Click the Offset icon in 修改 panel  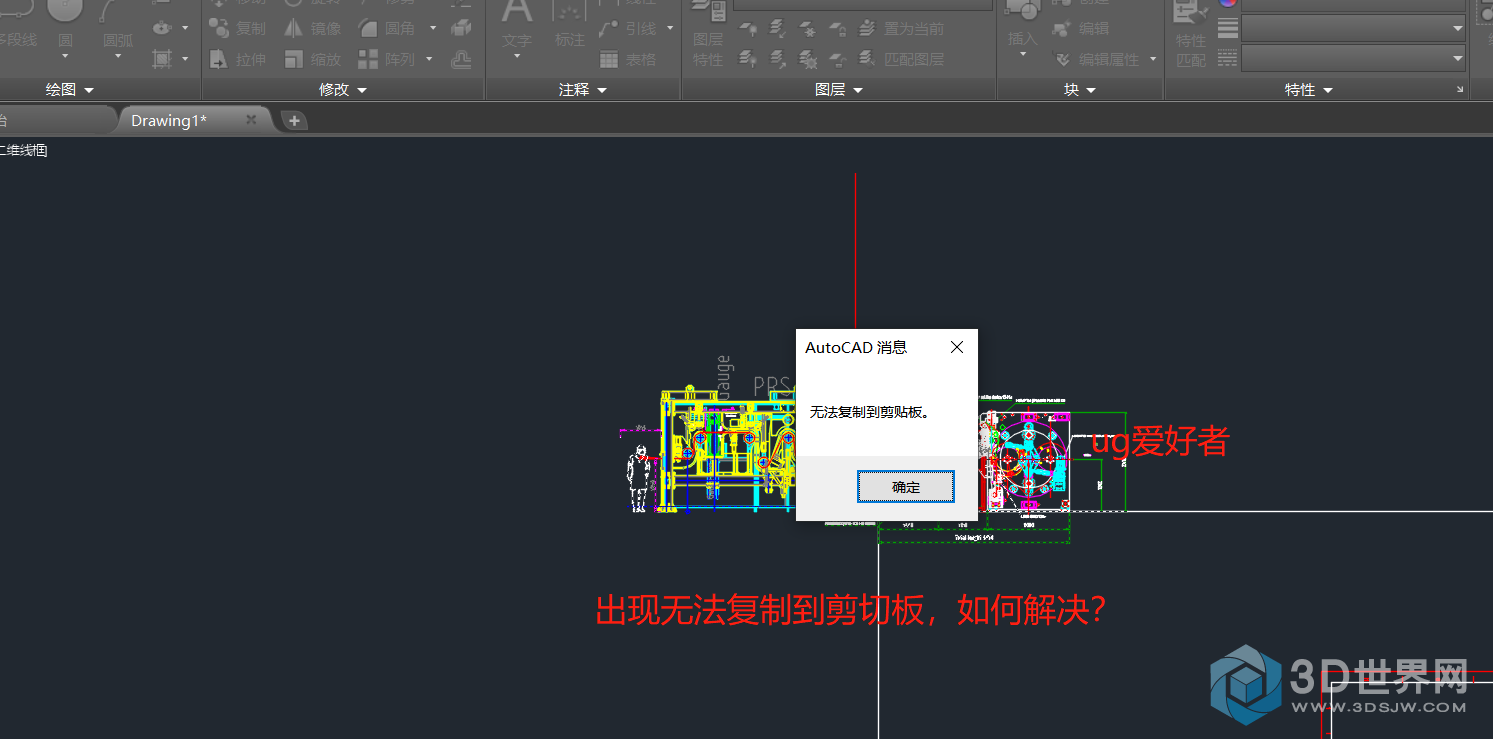(461, 60)
